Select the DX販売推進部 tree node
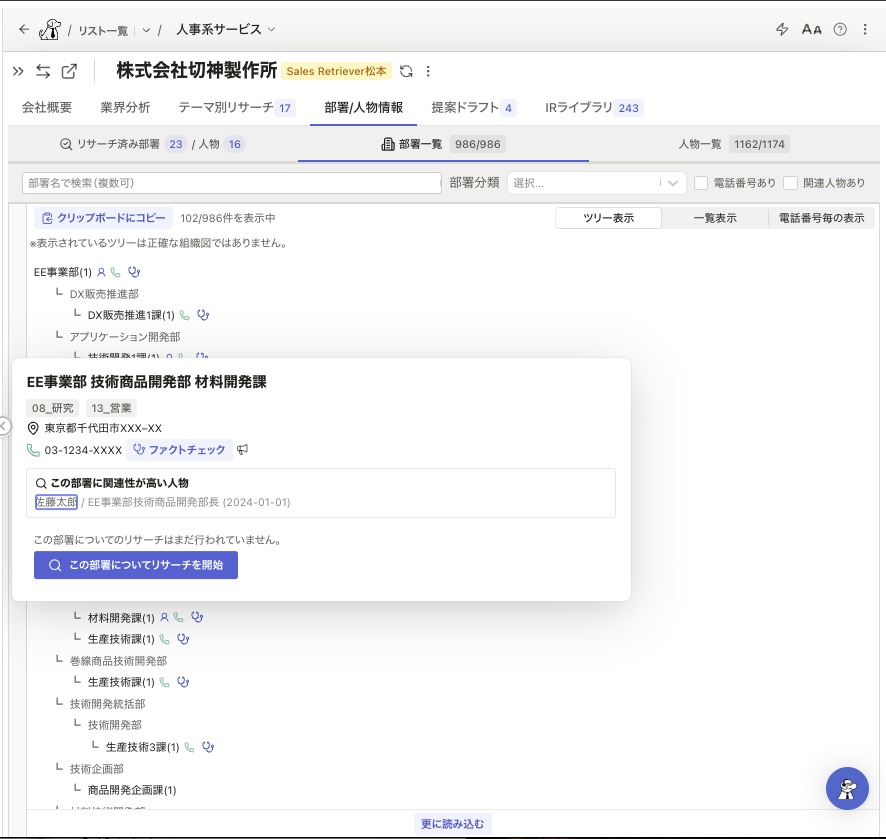Screen dimensions: 886x839 point(104,294)
